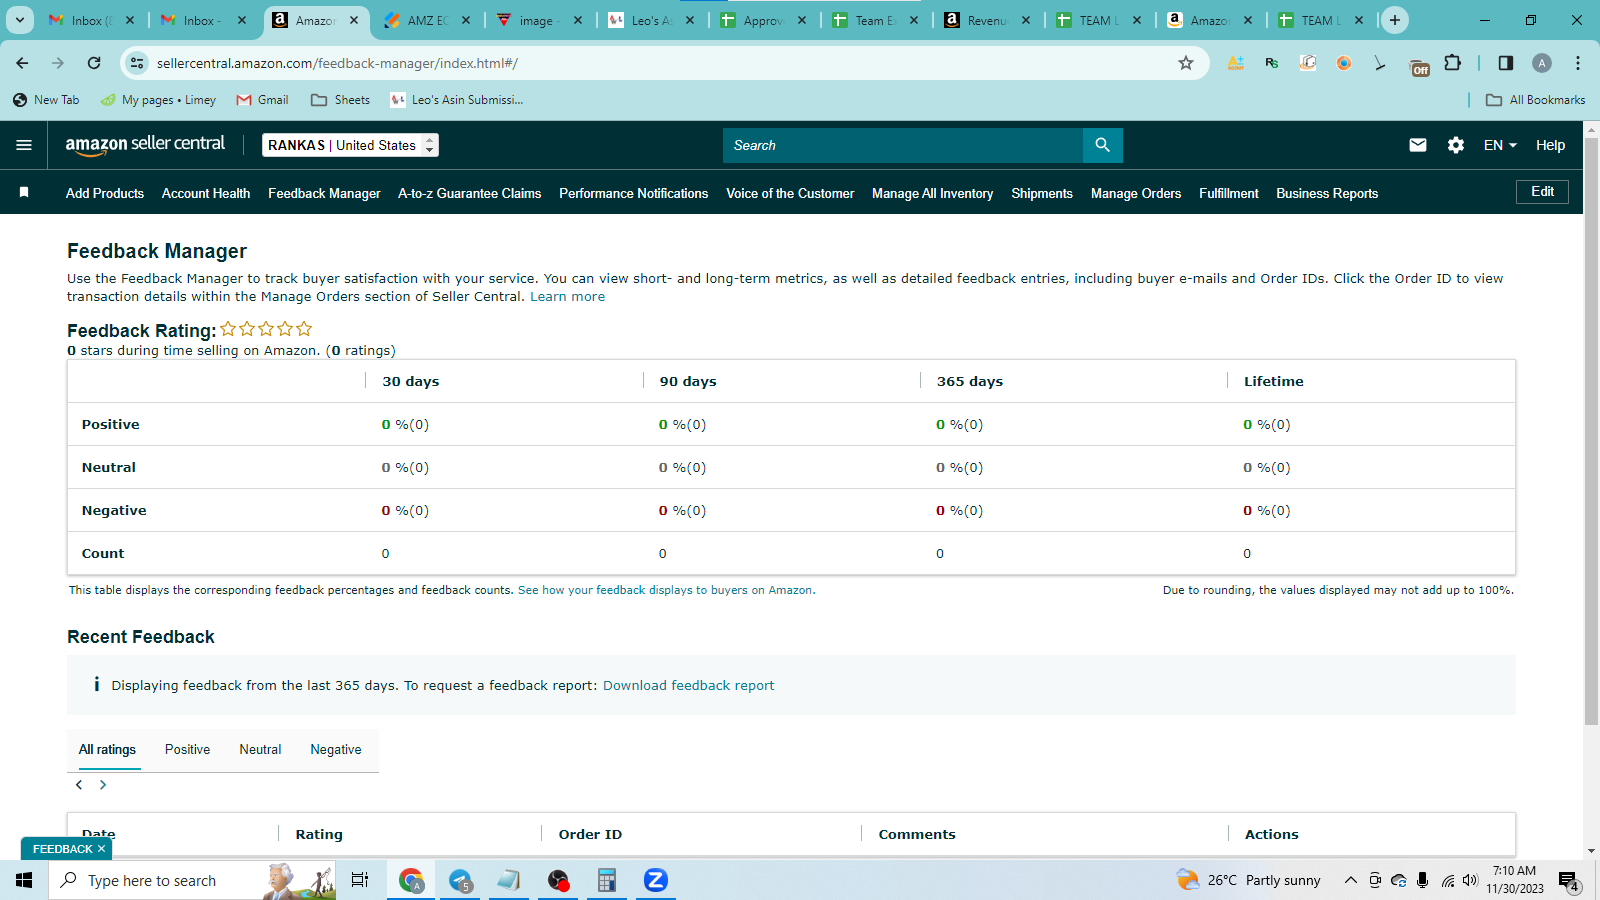Open the browser extensions puzzle icon

pos(1452,63)
